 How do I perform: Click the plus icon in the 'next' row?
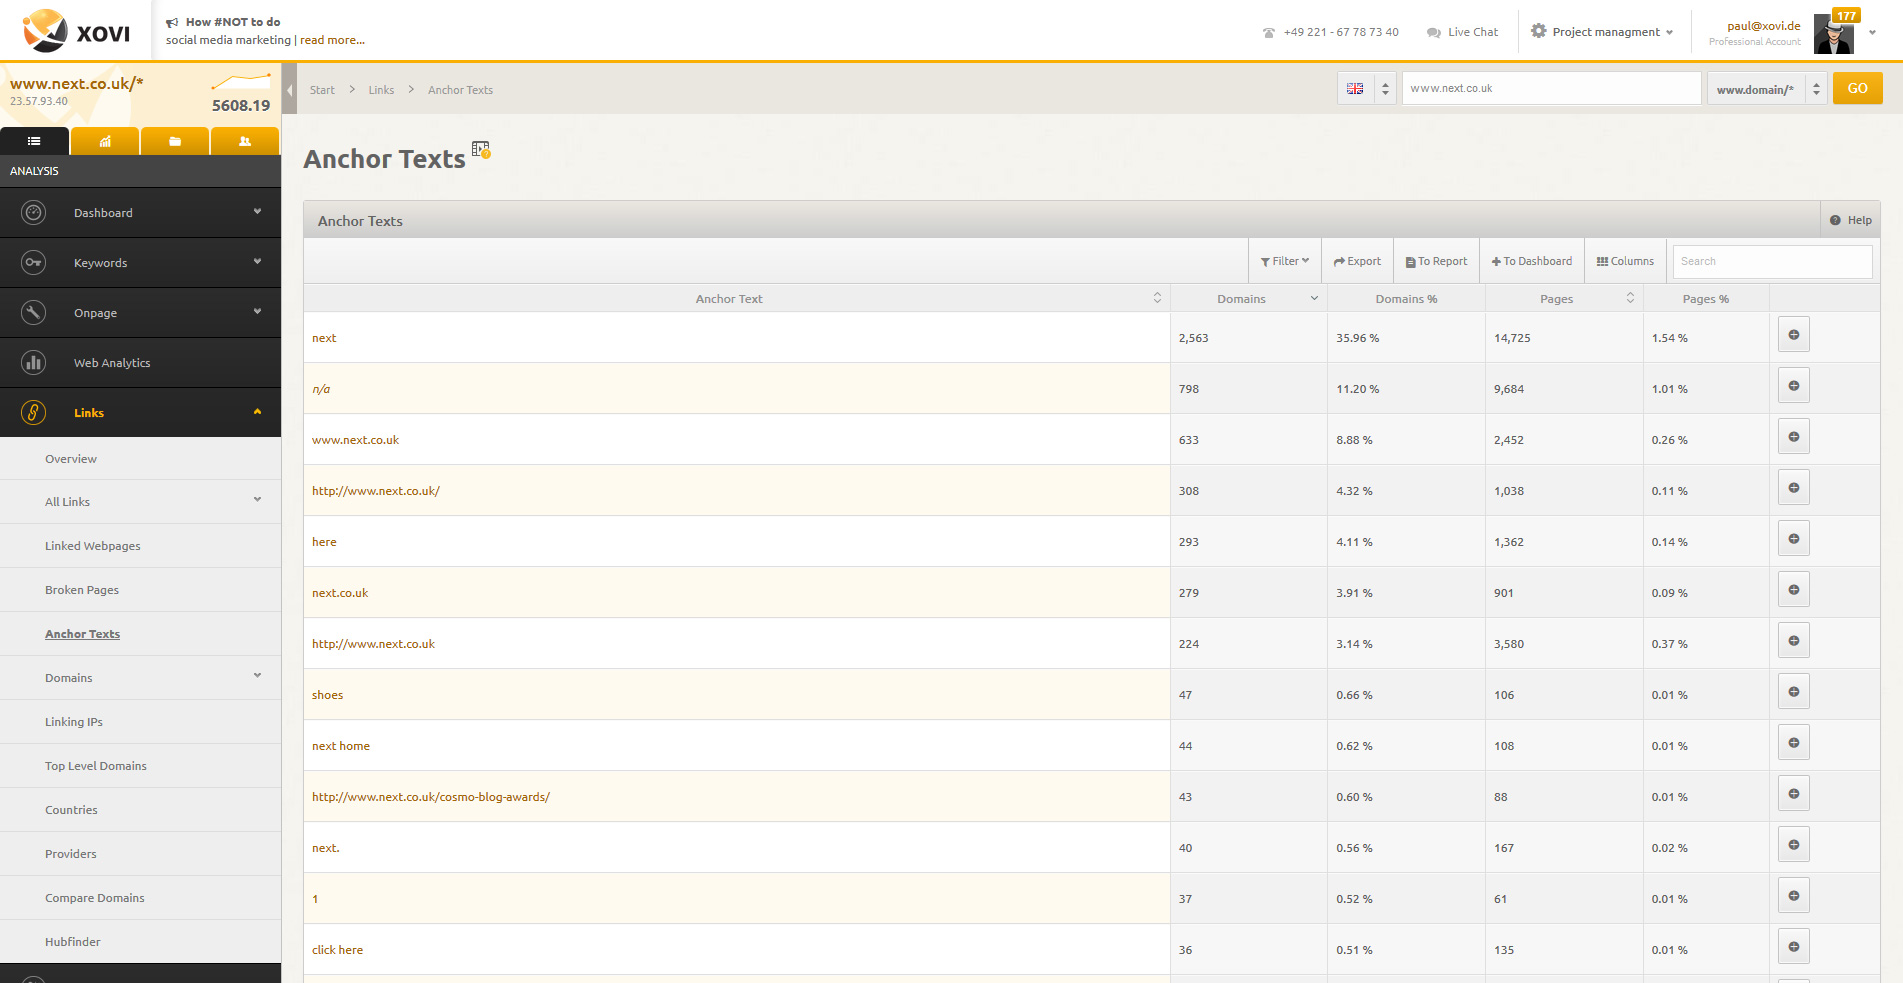(1793, 335)
